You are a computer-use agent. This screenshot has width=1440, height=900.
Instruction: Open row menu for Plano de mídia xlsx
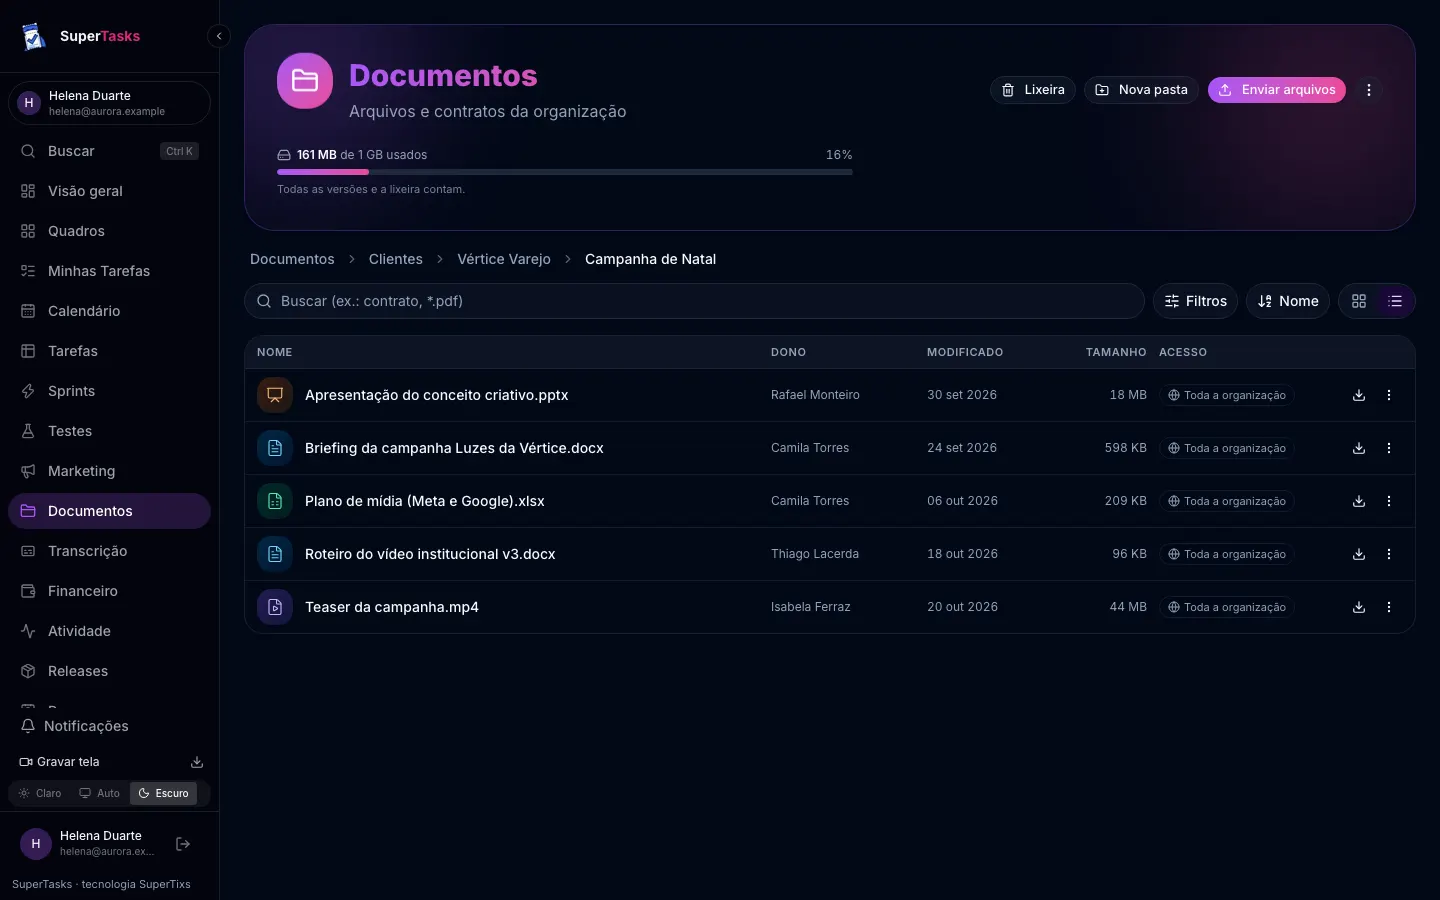pyautogui.click(x=1389, y=501)
